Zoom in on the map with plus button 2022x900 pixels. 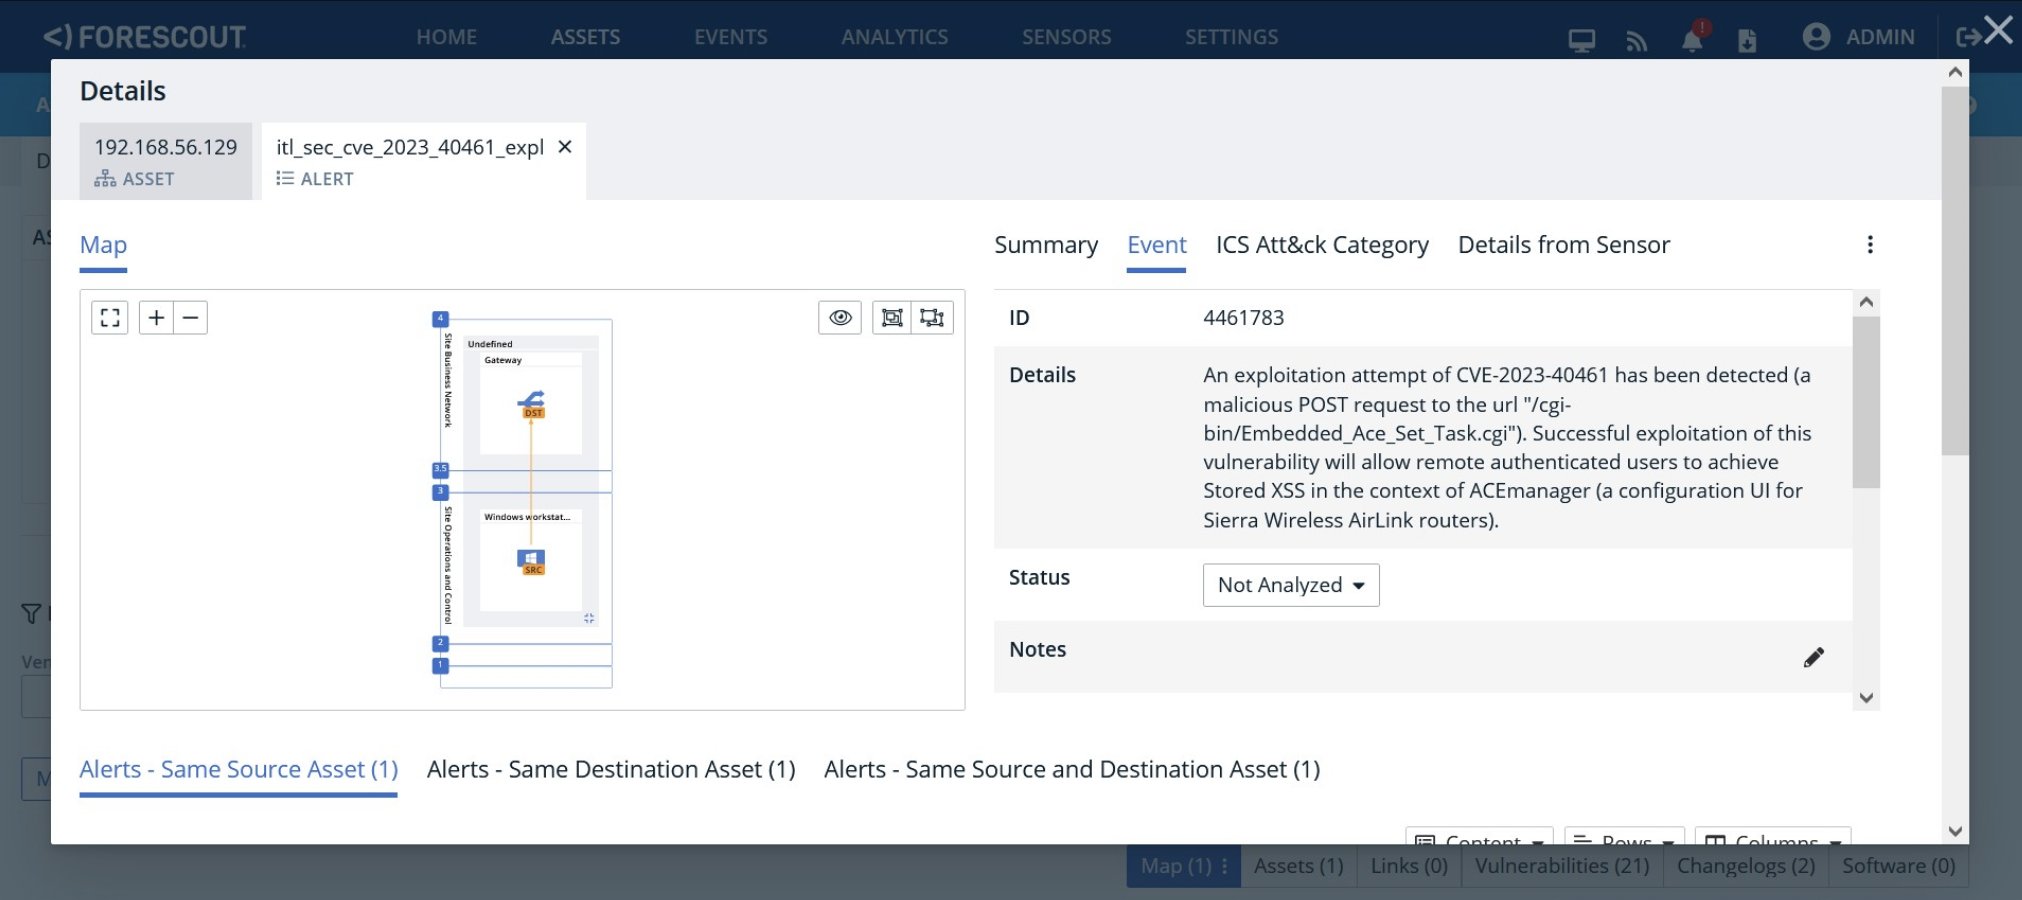(156, 318)
